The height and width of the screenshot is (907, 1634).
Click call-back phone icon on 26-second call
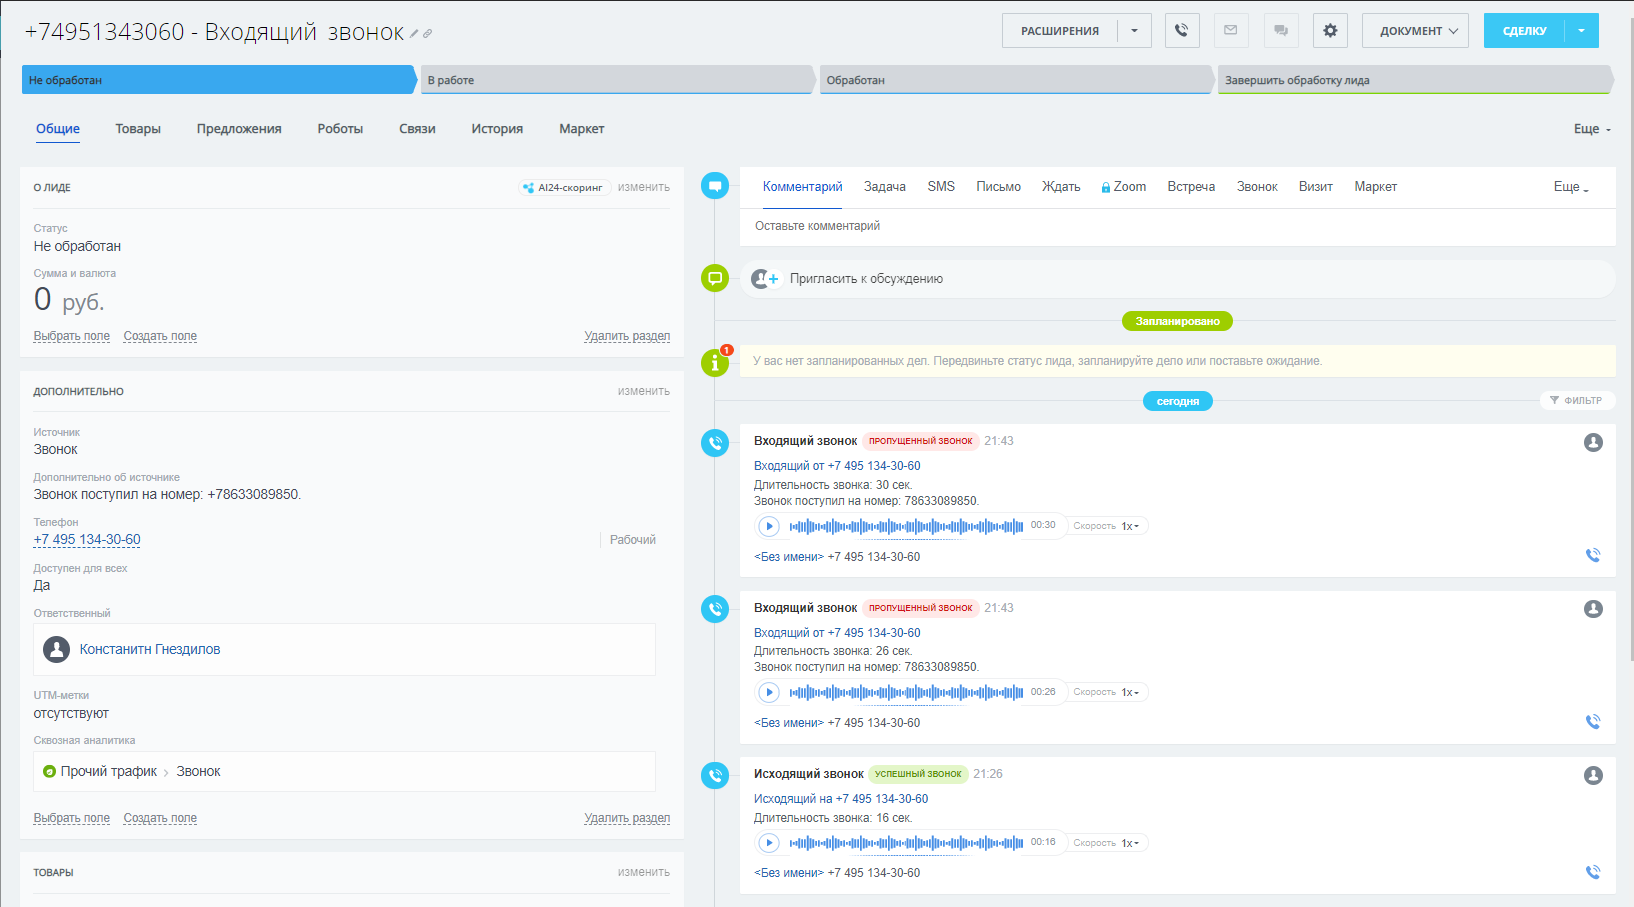pos(1593,721)
